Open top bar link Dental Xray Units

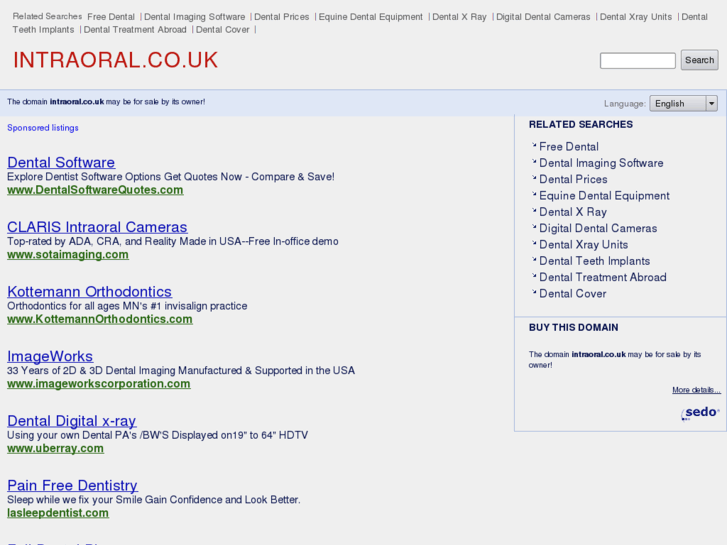click(x=636, y=17)
